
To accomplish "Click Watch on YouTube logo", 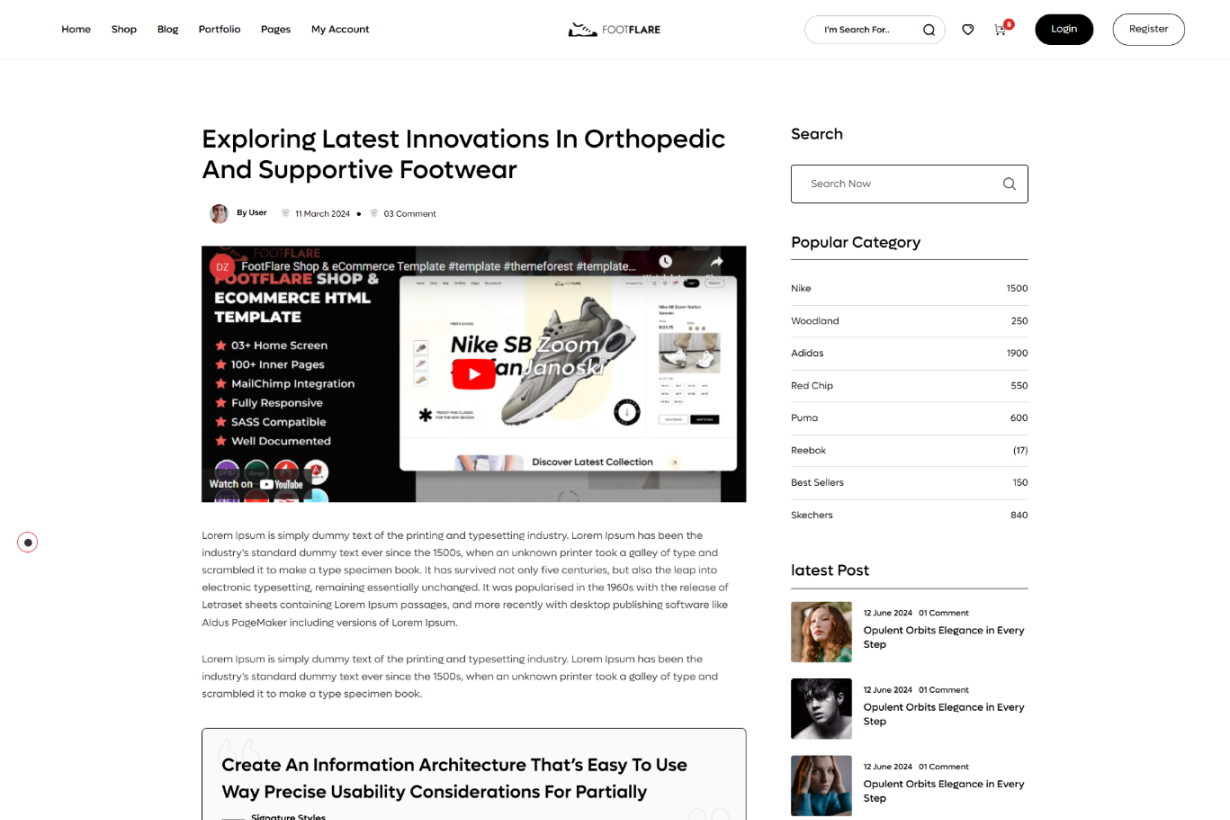I will click(x=256, y=484).
